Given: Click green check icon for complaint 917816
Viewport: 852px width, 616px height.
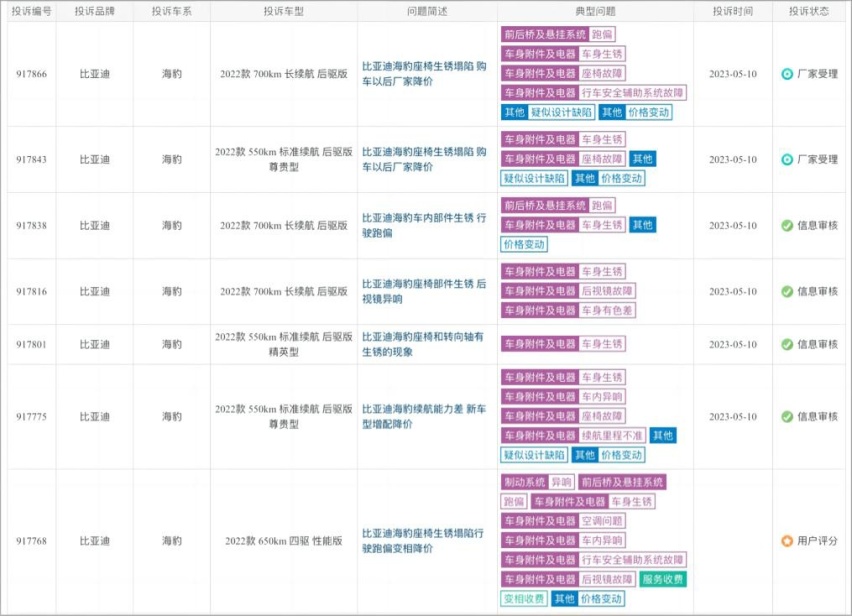Looking at the screenshot, I should 787,291.
